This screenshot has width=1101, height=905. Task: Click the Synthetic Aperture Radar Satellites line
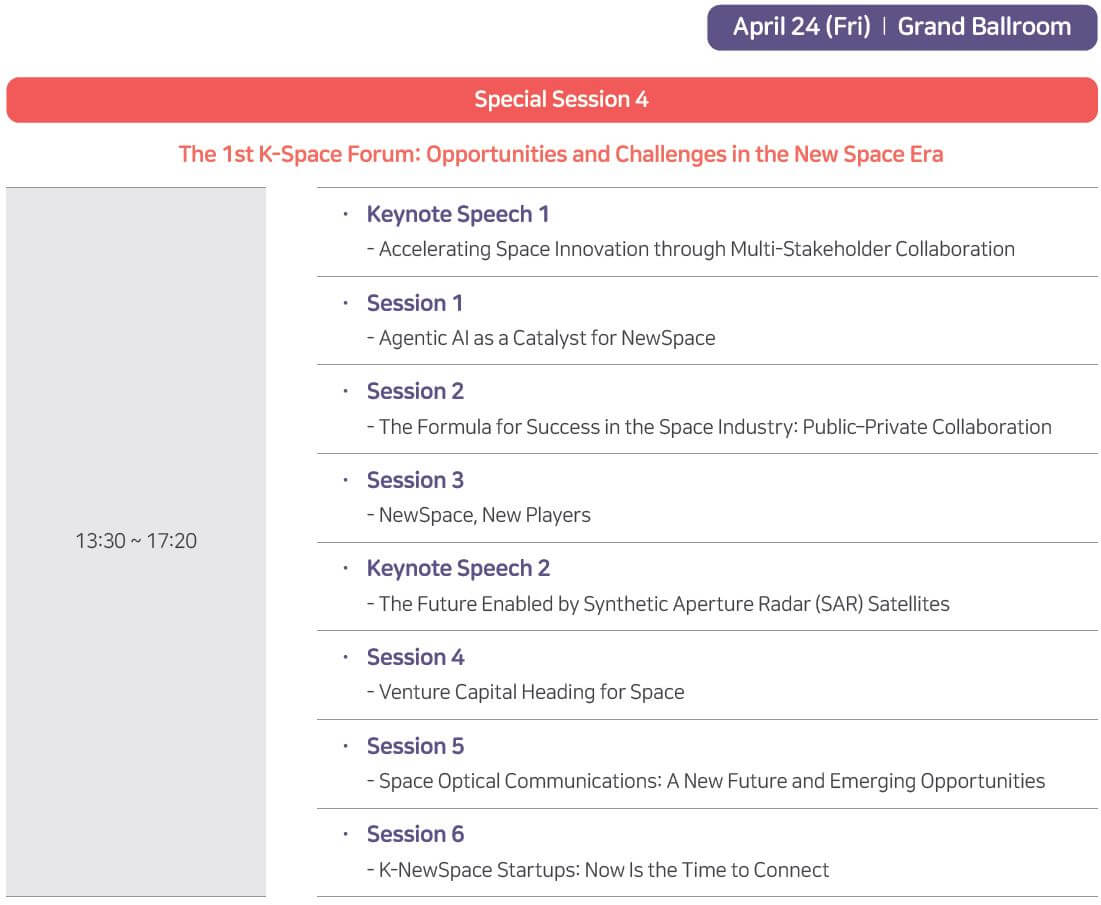click(658, 604)
